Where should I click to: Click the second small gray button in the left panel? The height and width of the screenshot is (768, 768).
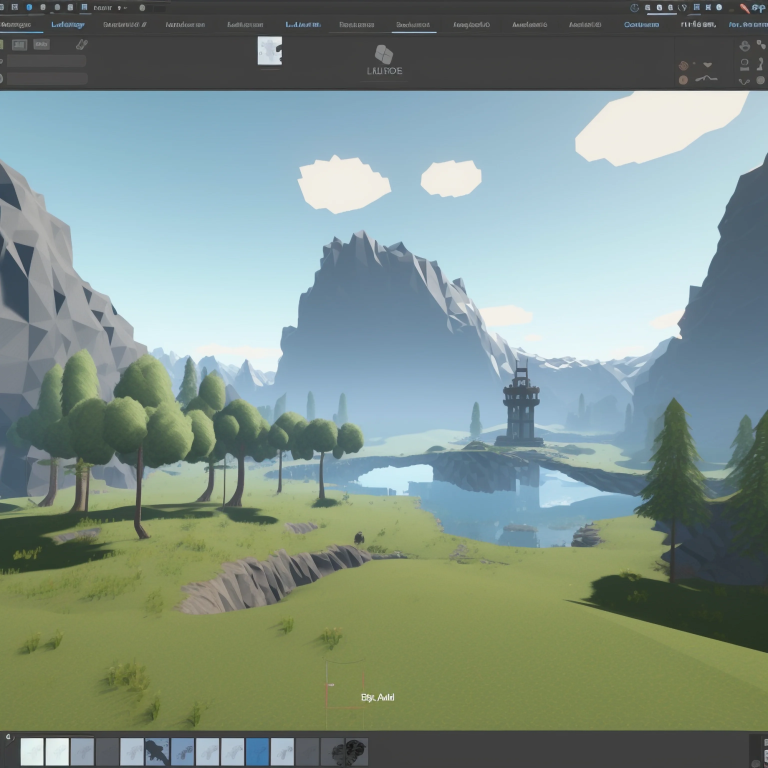tap(42, 45)
